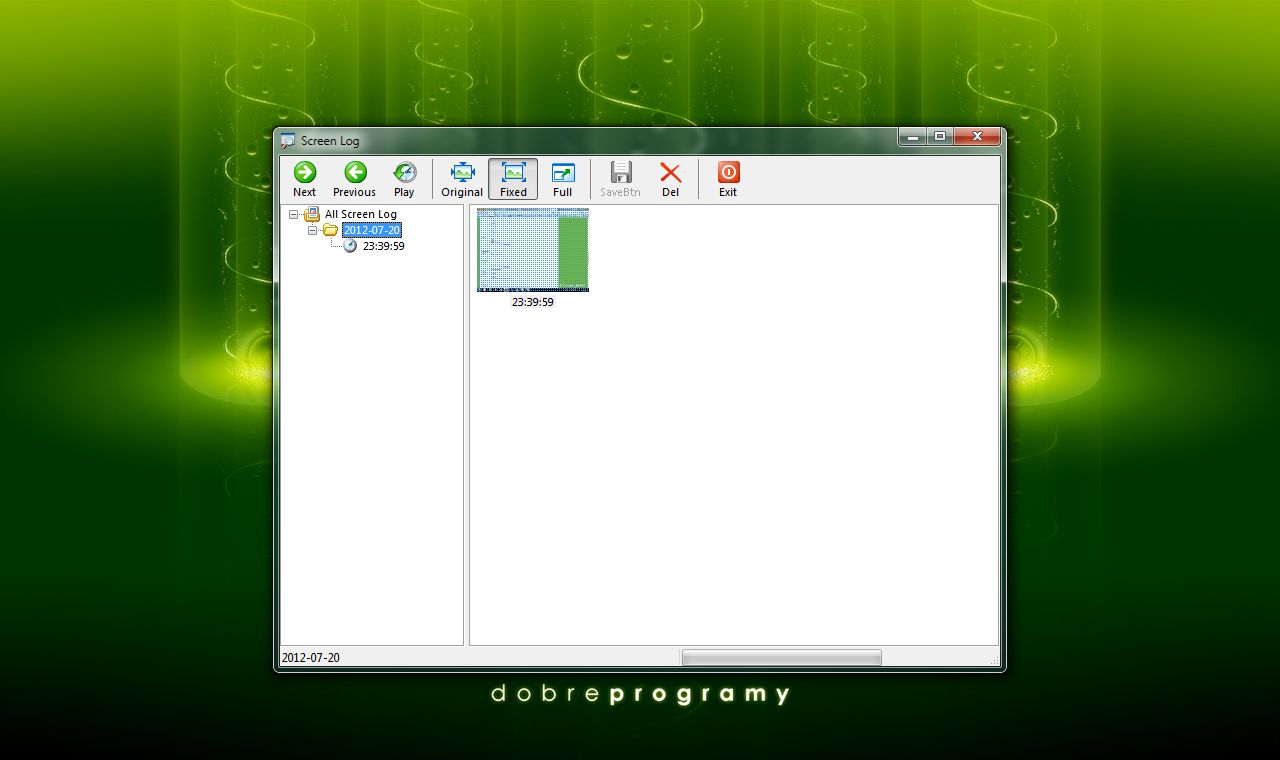The height and width of the screenshot is (760, 1280).
Task: Exit the Screen Log application
Action: coord(728,179)
